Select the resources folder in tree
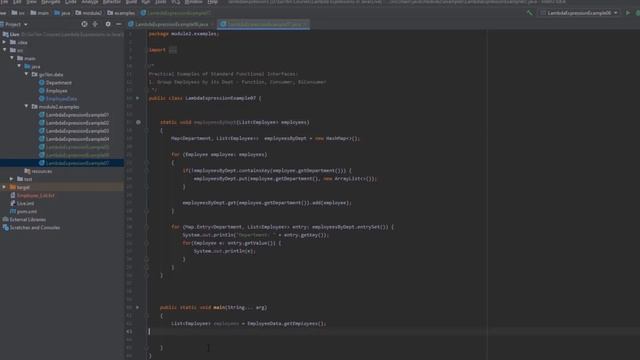Image resolution: width=640 pixels, height=360 pixels. (42, 171)
